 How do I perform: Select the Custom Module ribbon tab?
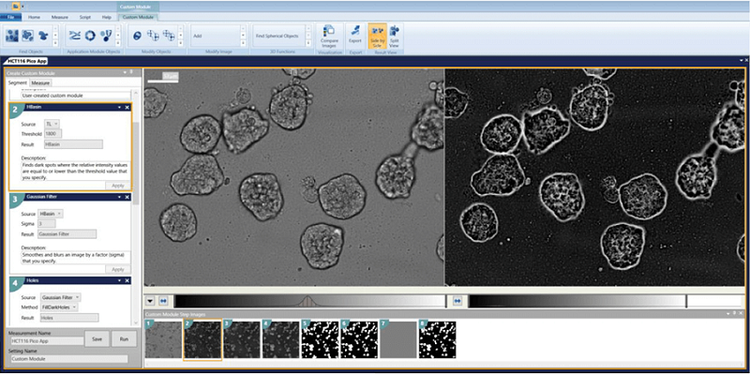[138, 17]
